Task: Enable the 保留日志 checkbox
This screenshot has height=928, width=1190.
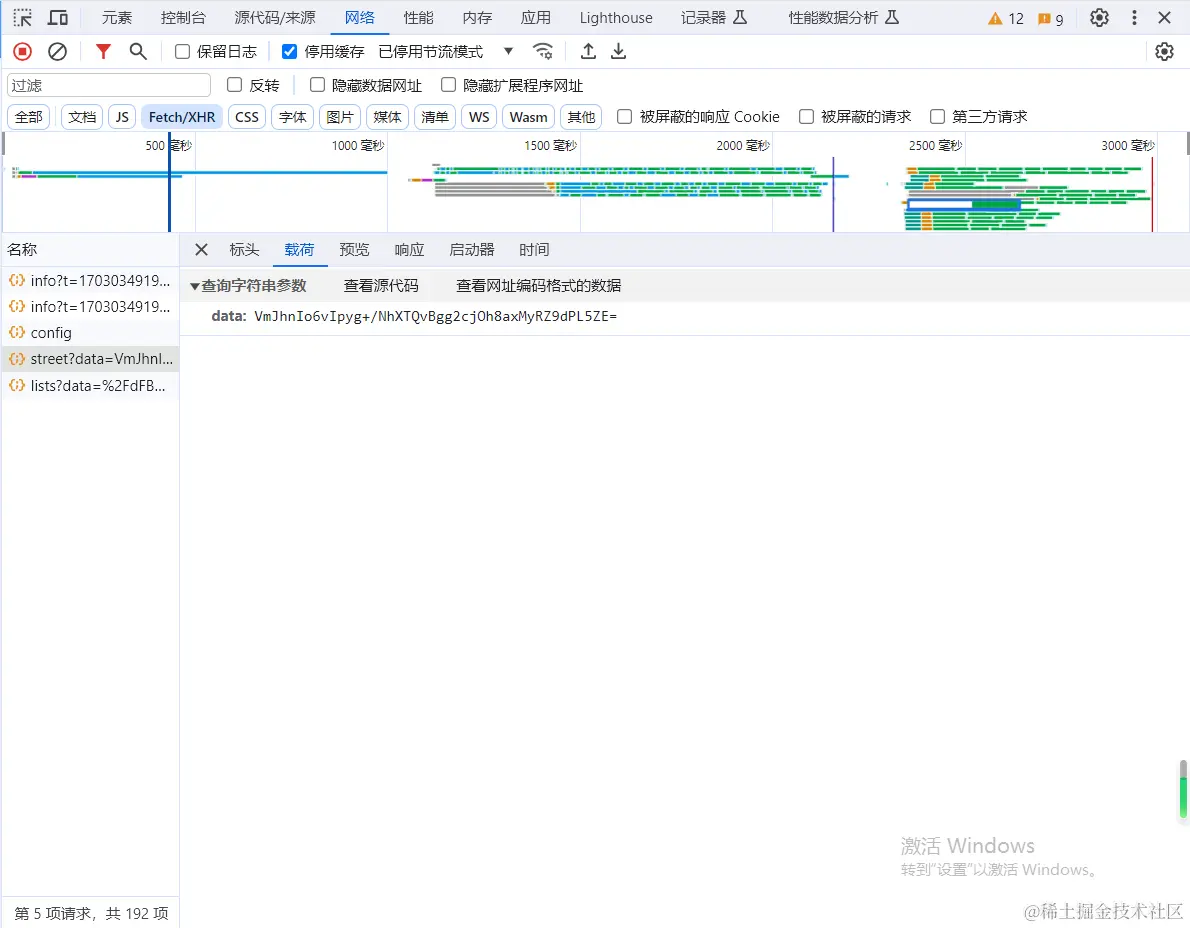Action: pos(182,52)
